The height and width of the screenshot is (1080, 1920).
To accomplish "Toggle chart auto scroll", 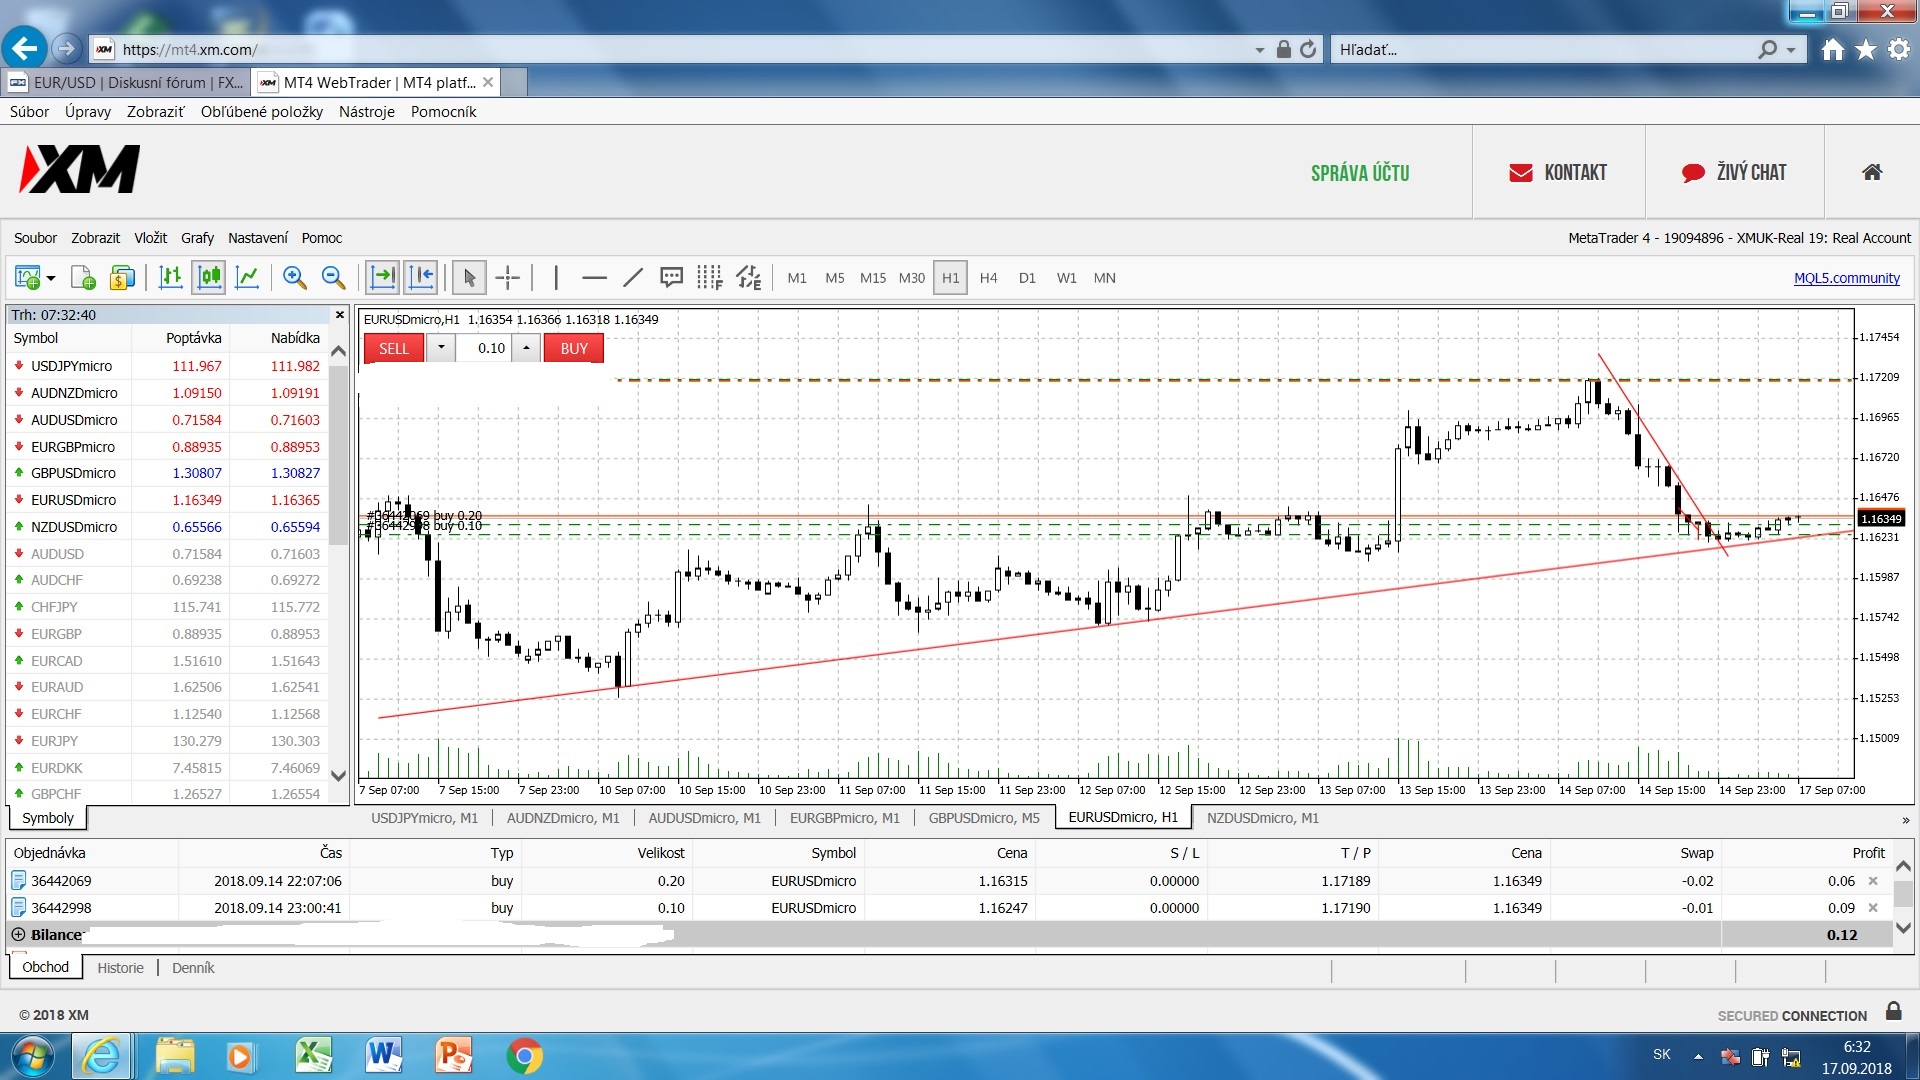I will pos(382,278).
